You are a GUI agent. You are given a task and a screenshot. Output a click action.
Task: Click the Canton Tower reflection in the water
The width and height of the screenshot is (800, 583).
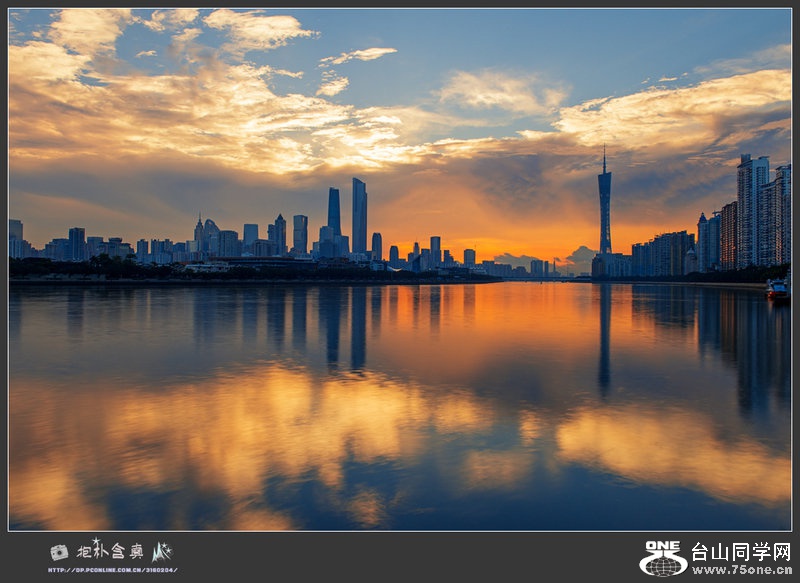tap(604, 340)
